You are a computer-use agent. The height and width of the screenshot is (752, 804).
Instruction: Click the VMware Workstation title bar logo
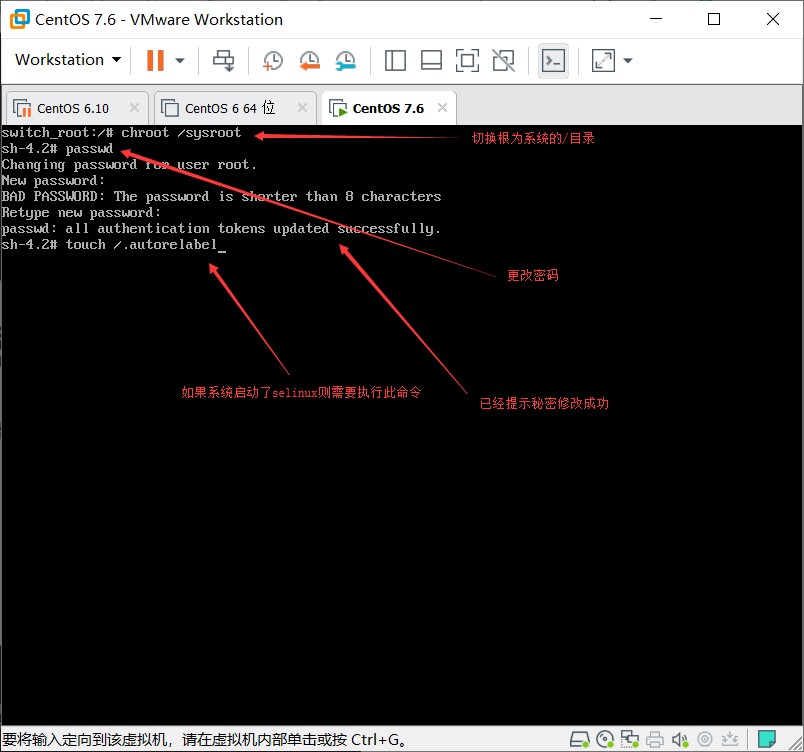(19, 19)
